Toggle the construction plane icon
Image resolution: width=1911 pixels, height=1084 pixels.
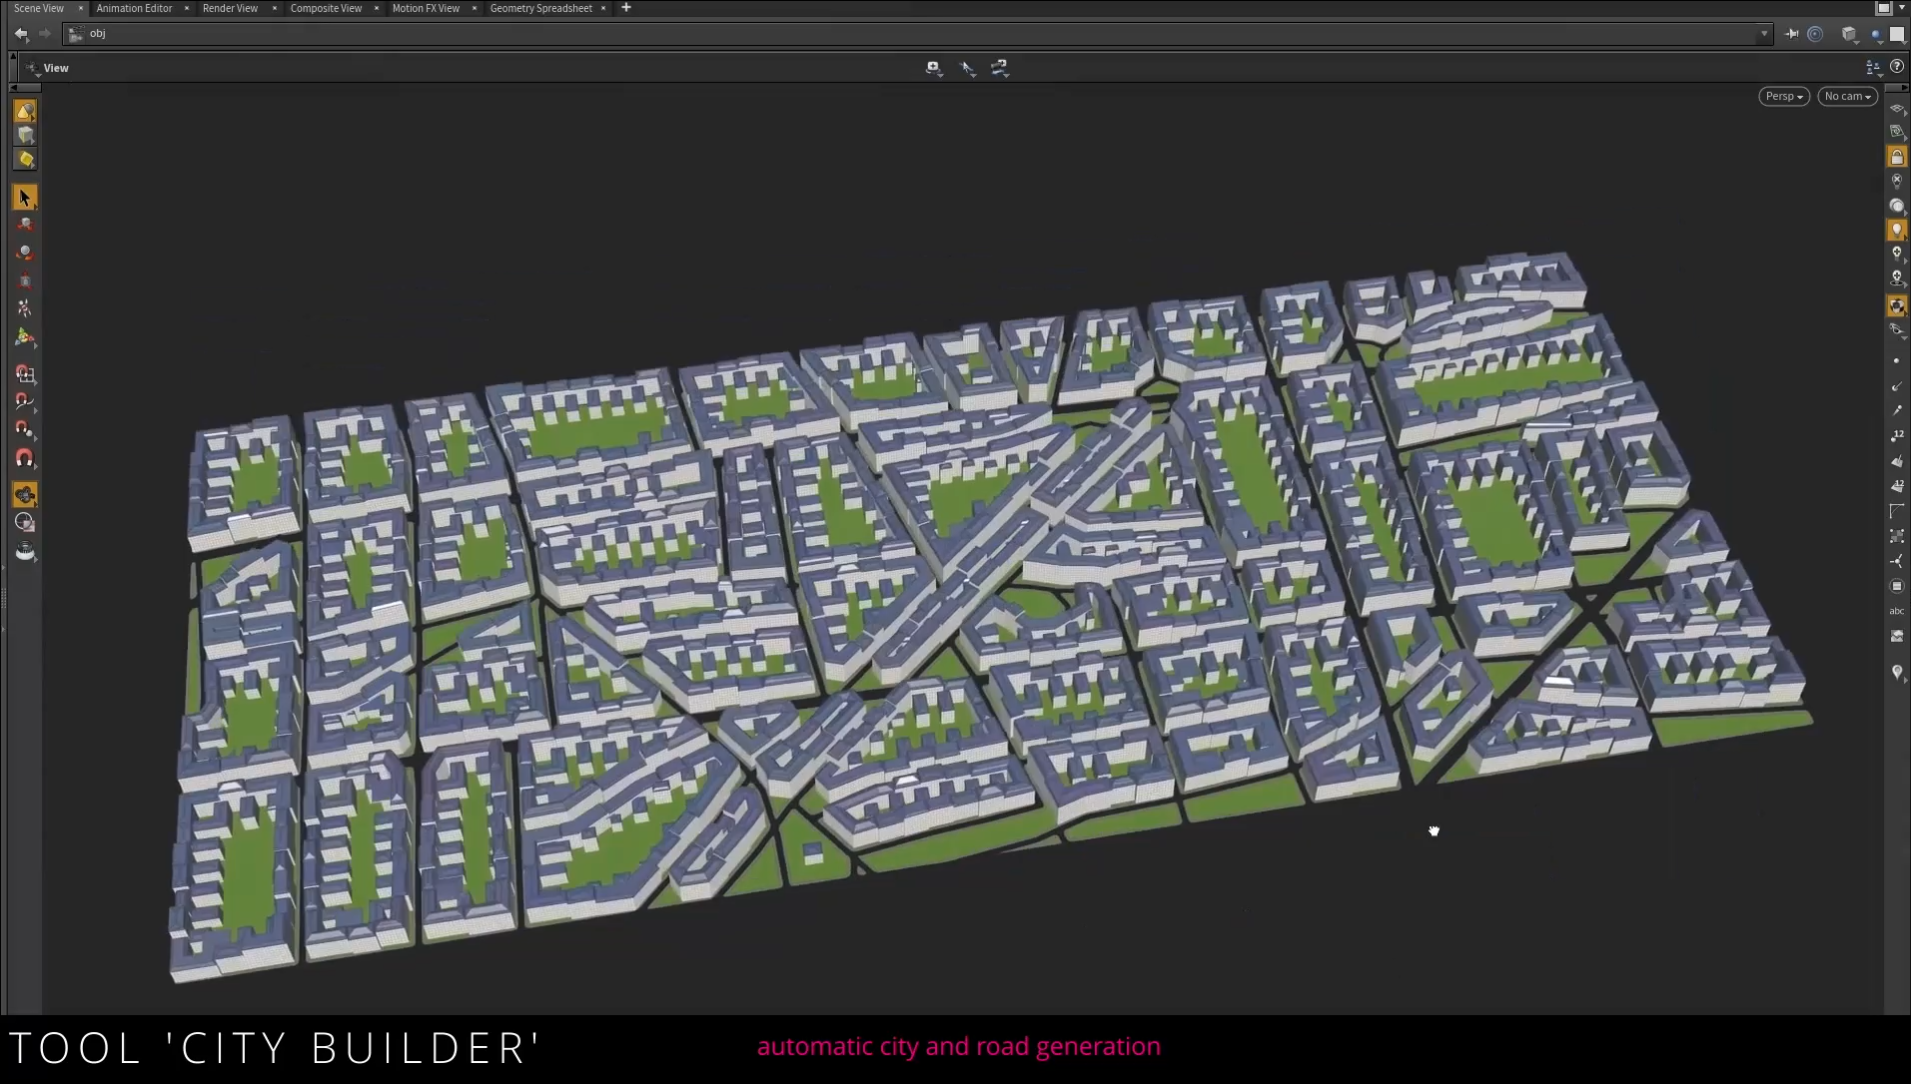(1897, 132)
